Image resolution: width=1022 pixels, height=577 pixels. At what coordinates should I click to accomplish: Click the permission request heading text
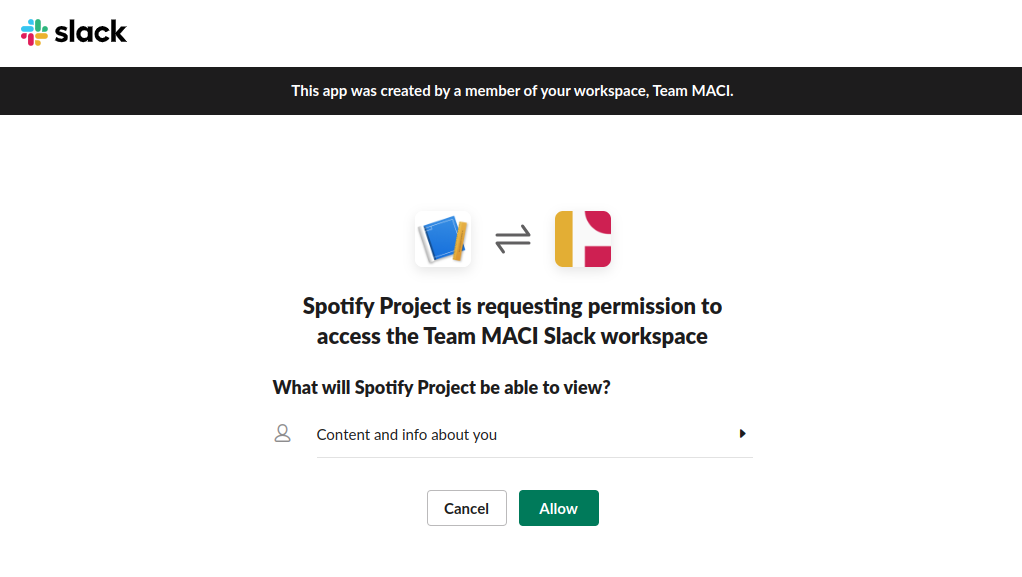click(x=511, y=320)
